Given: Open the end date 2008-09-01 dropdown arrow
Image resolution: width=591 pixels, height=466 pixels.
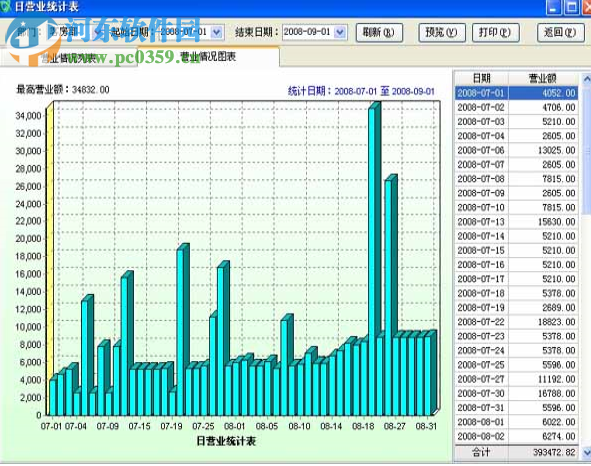Looking at the screenshot, I should point(340,32).
